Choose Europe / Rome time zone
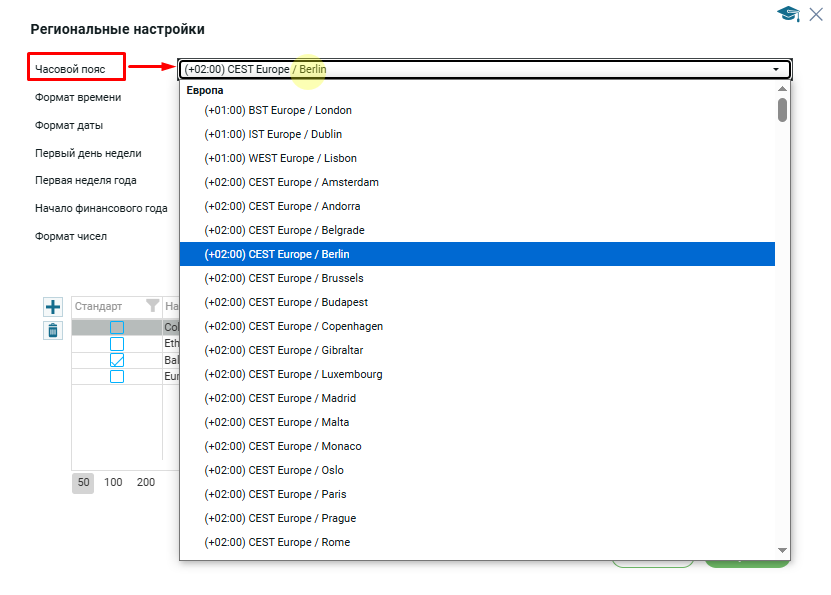The image size is (831, 595). click(277, 542)
